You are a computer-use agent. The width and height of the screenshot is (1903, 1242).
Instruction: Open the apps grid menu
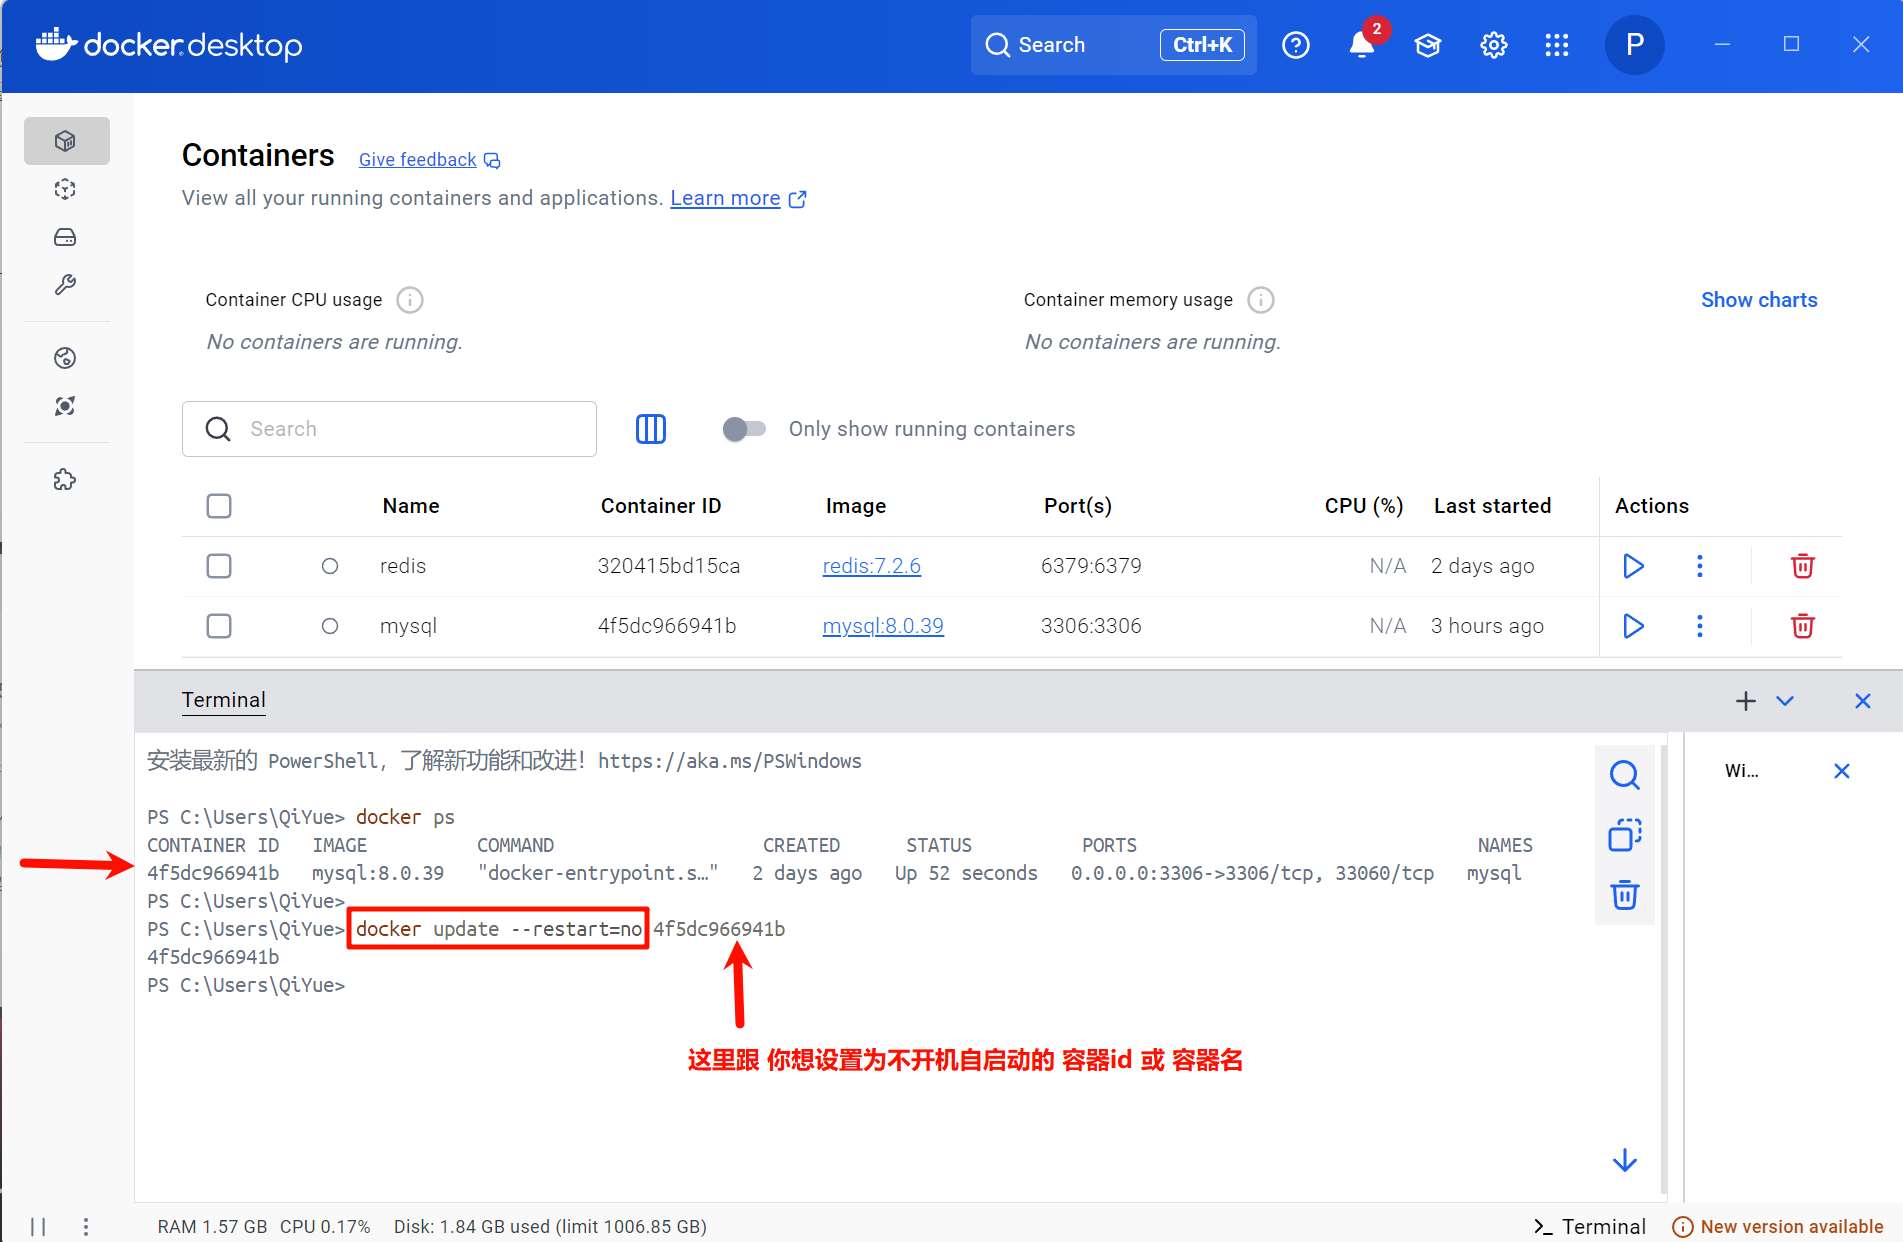(1557, 45)
